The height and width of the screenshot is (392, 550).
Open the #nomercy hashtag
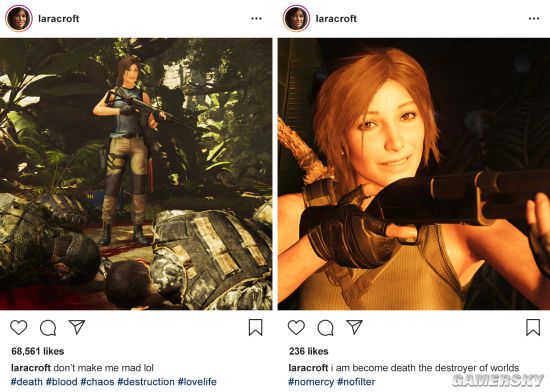[x=311, y=381]
